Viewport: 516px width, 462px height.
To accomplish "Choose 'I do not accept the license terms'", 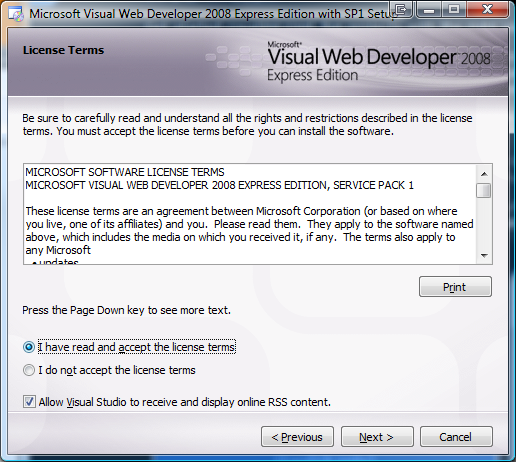I will [29, 370].
